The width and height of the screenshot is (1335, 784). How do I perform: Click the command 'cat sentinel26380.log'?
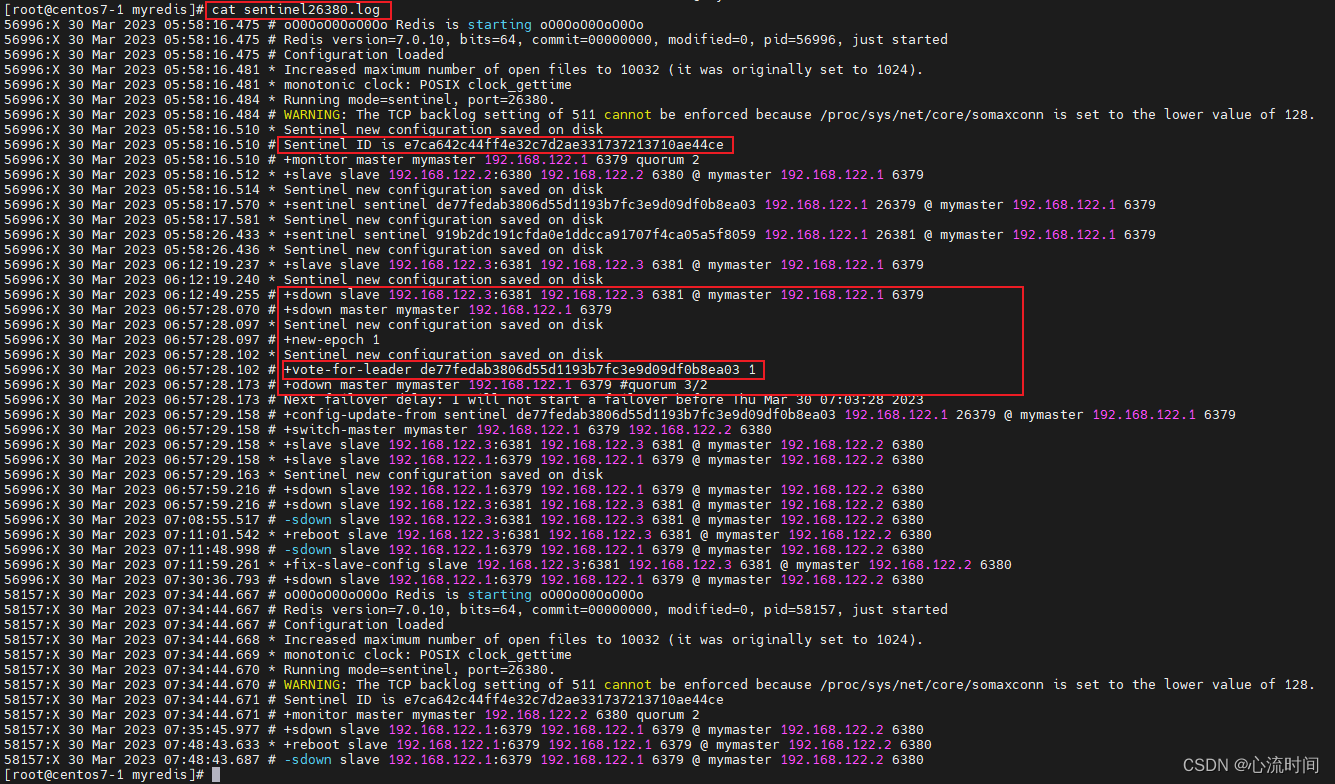(295, 9)
